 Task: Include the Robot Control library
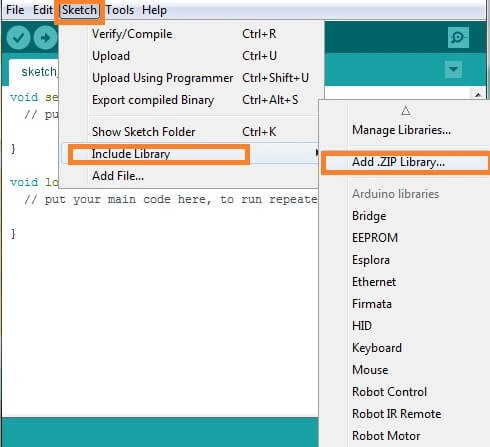point(390,392)
